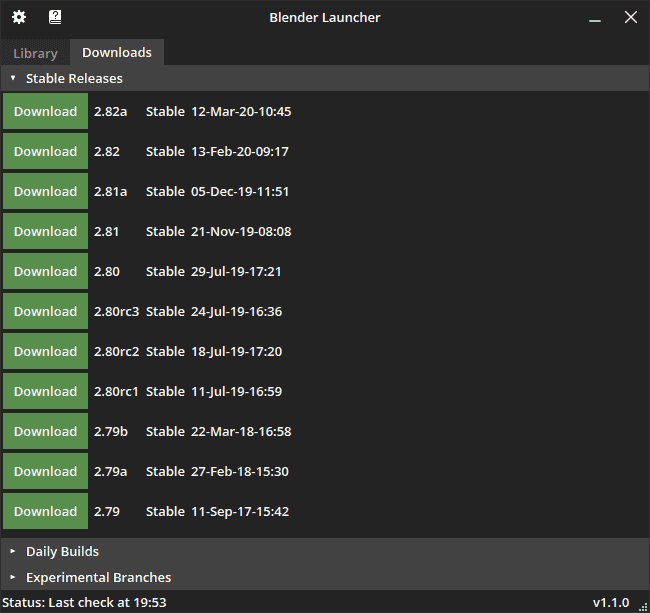650x613 pixels.
Task: Open settings via the gear icon
Action: tap(19, 17)
